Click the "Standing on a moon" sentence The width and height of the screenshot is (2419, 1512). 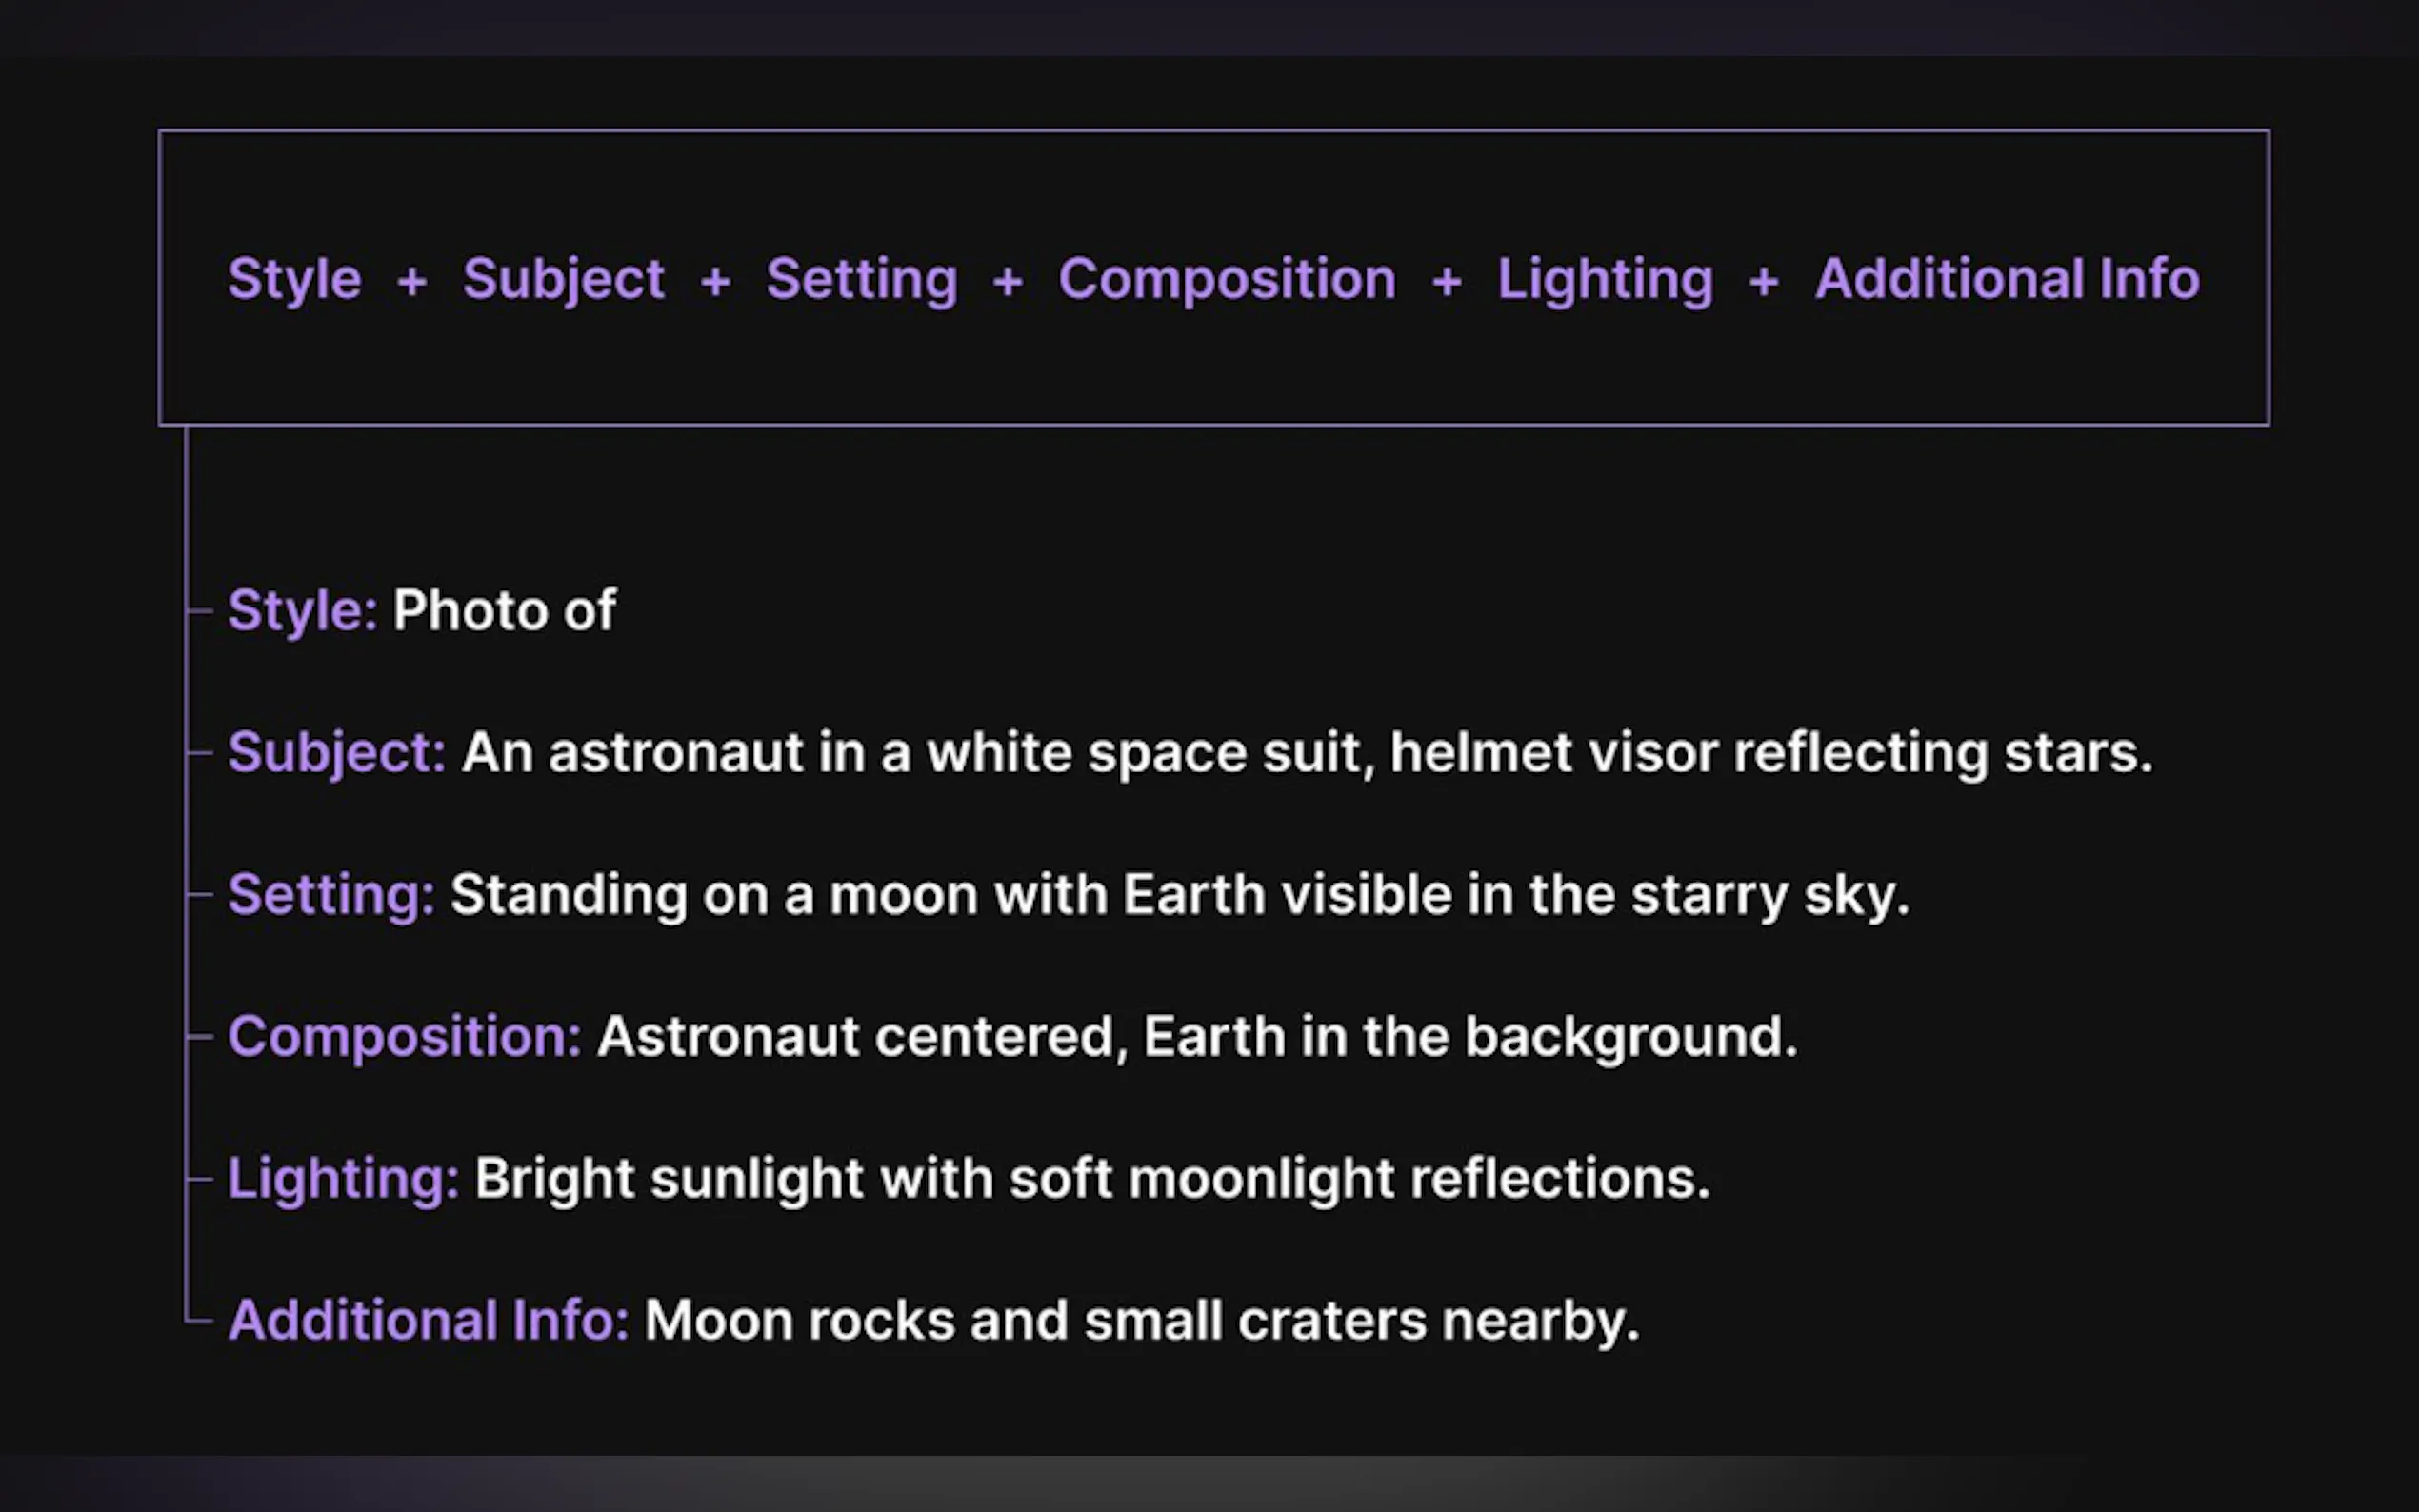pyautogui.click(x=1179, y=894)
